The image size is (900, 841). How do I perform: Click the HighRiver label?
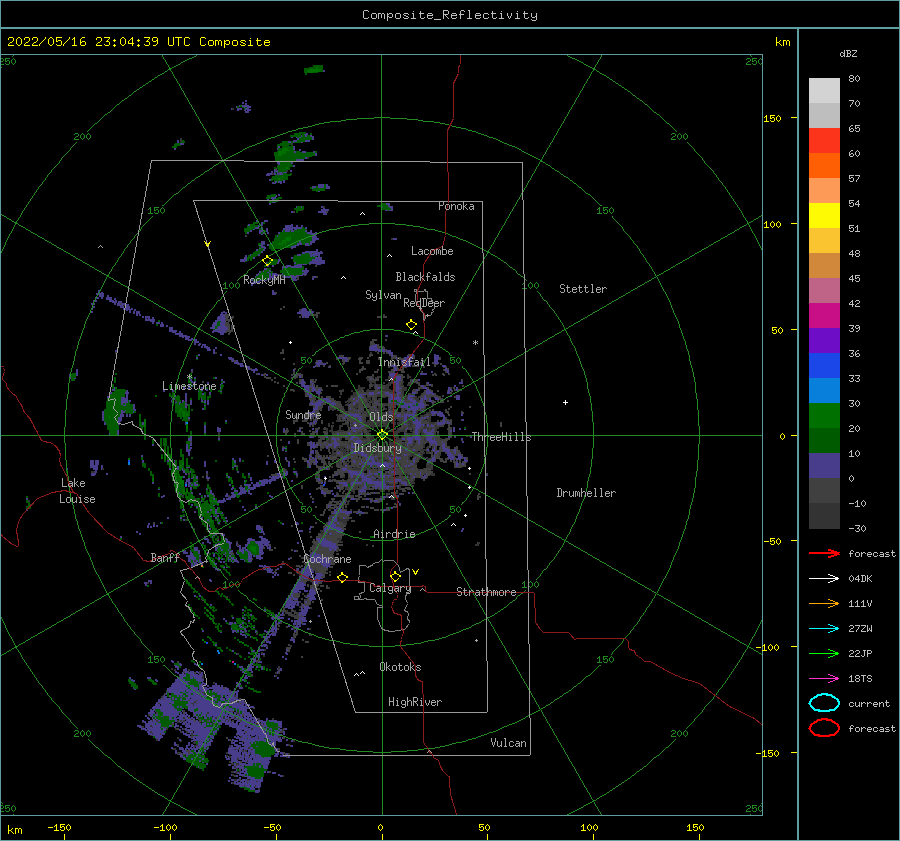click(415, 702)
